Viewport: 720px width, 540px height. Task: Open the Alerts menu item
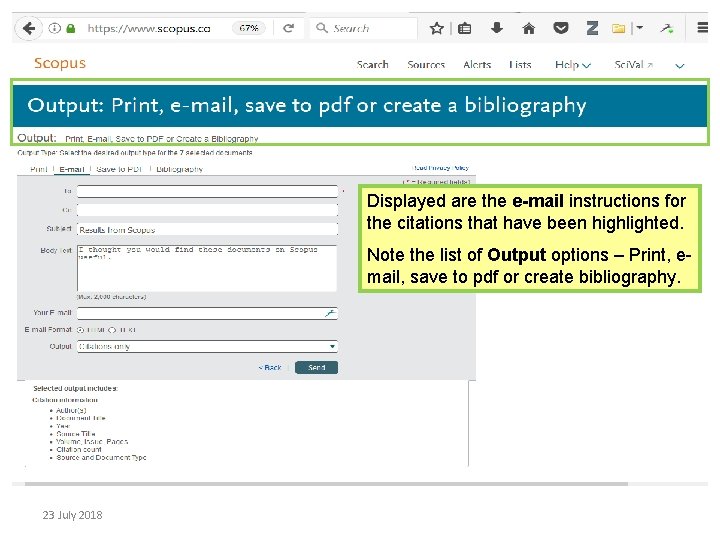click(x=477, y=65)
